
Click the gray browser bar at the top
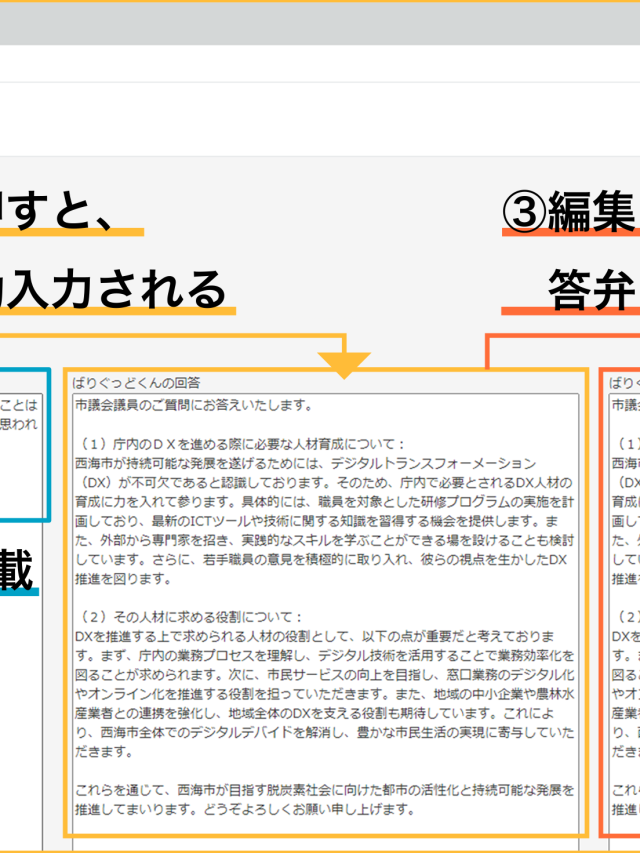[320, 24]
